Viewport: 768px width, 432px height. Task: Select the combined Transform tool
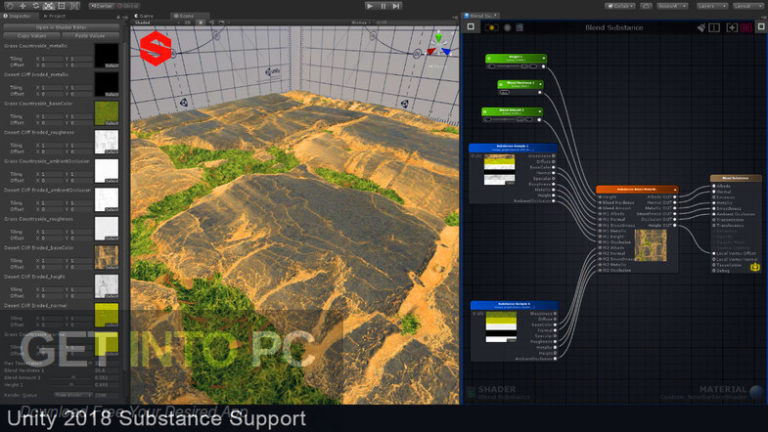[74, 6]
